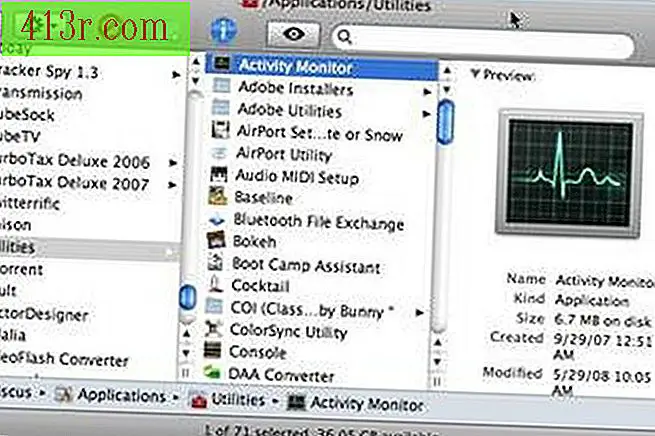Click the magnifying glass search icon
This screenshot has height=436, width=655.
point(345,37)
